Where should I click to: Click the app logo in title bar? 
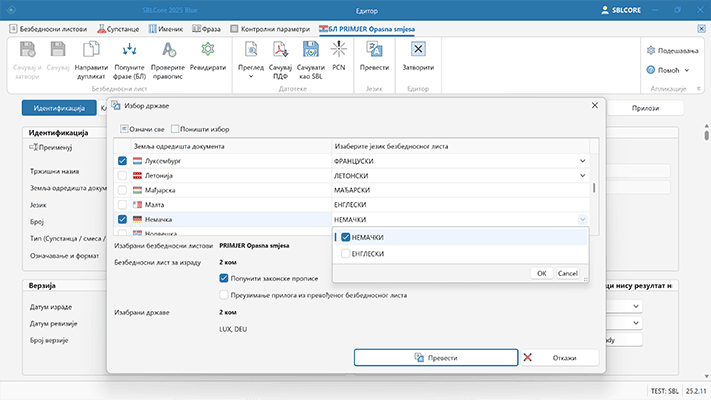point(11,10)
